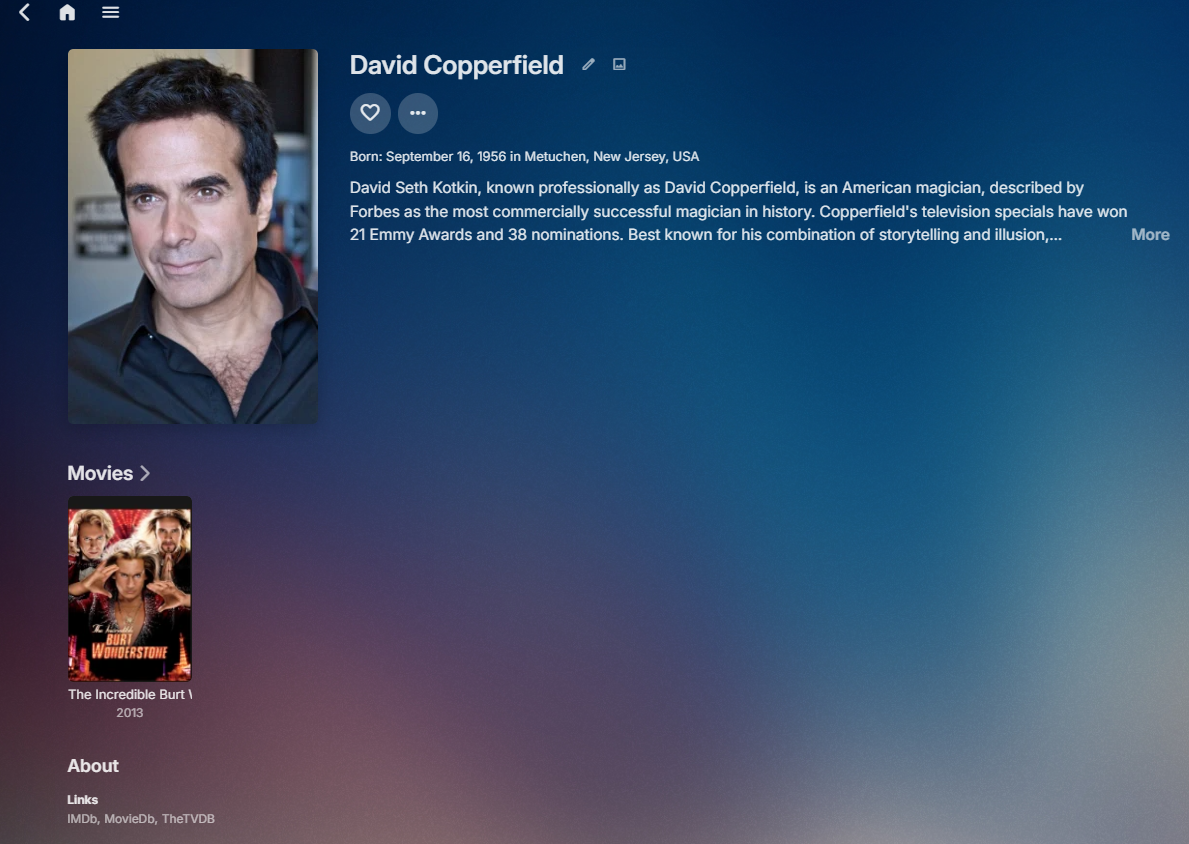Open the IMDb link
Image resolution: width=1189 pixels, height=844 pixels.
coord(82,819)
